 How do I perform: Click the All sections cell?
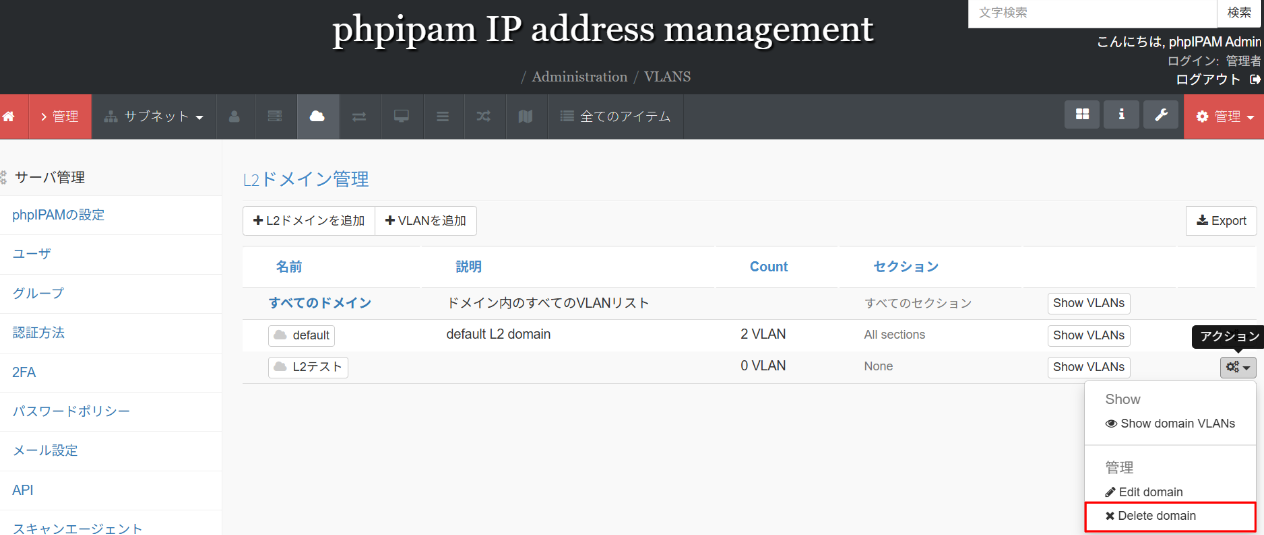pyautogui.click(x=894, y=335)
